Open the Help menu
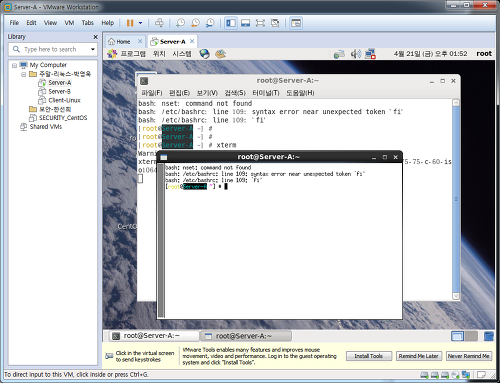The width and height of the screenshot is (500, 383). 108,23
